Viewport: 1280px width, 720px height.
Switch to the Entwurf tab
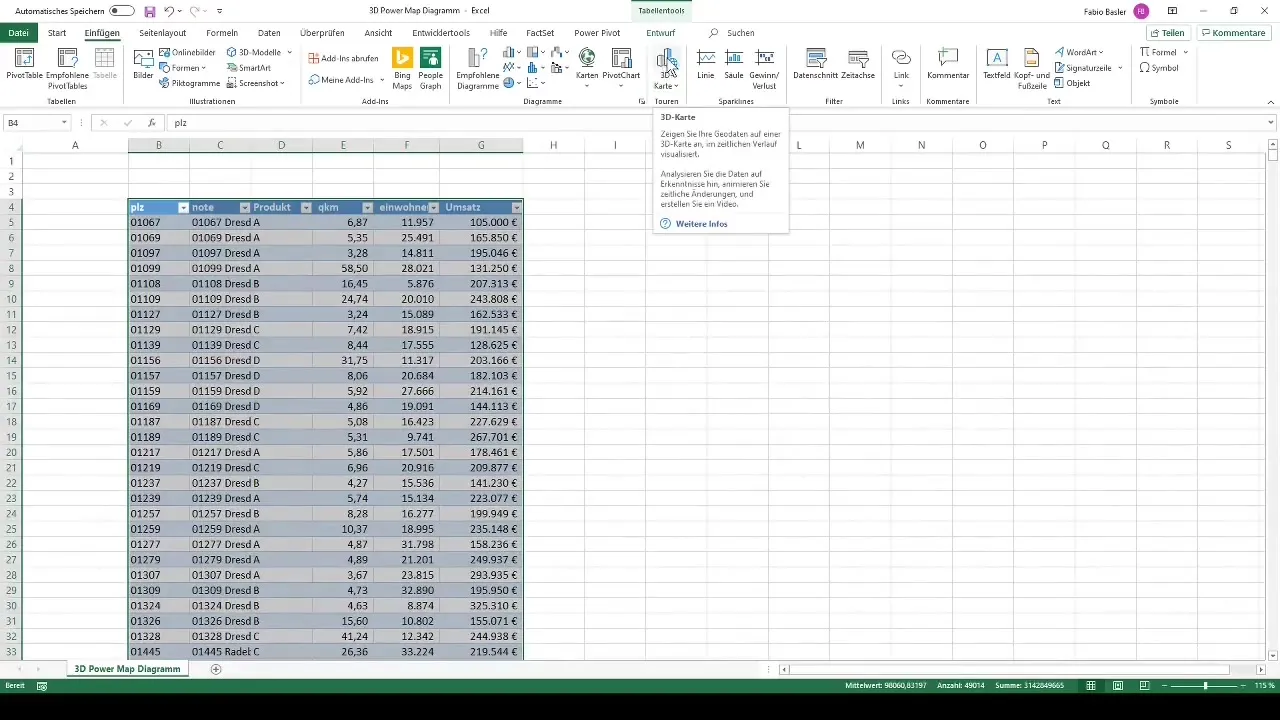[660, 33]
